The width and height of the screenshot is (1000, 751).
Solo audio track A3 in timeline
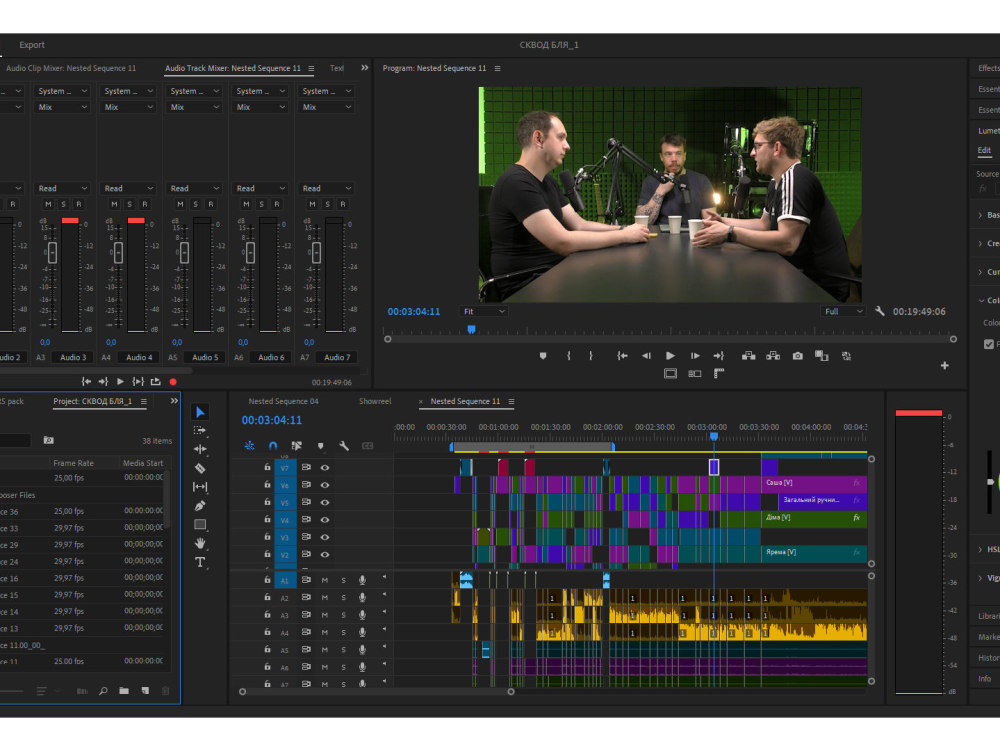tap(343, 615)
